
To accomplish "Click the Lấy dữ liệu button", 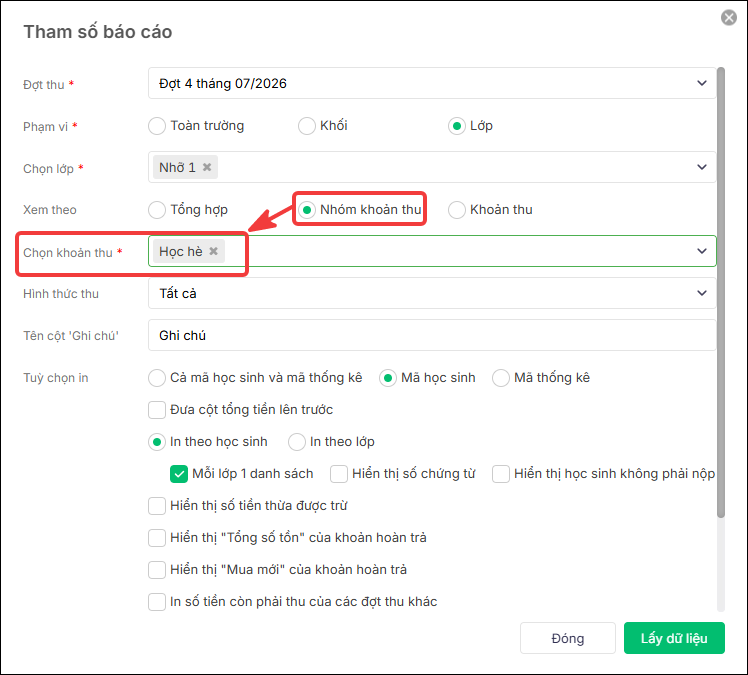I will 674,638.
